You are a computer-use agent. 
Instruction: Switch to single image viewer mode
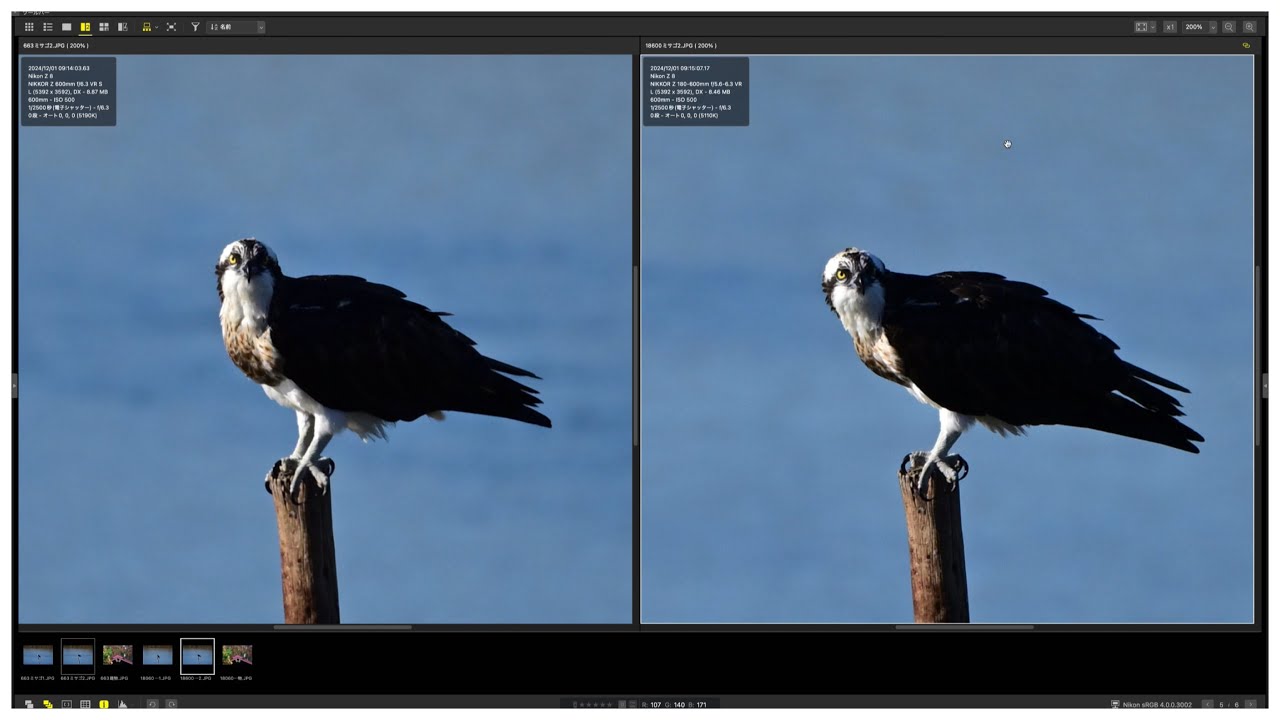click(67, 27)
